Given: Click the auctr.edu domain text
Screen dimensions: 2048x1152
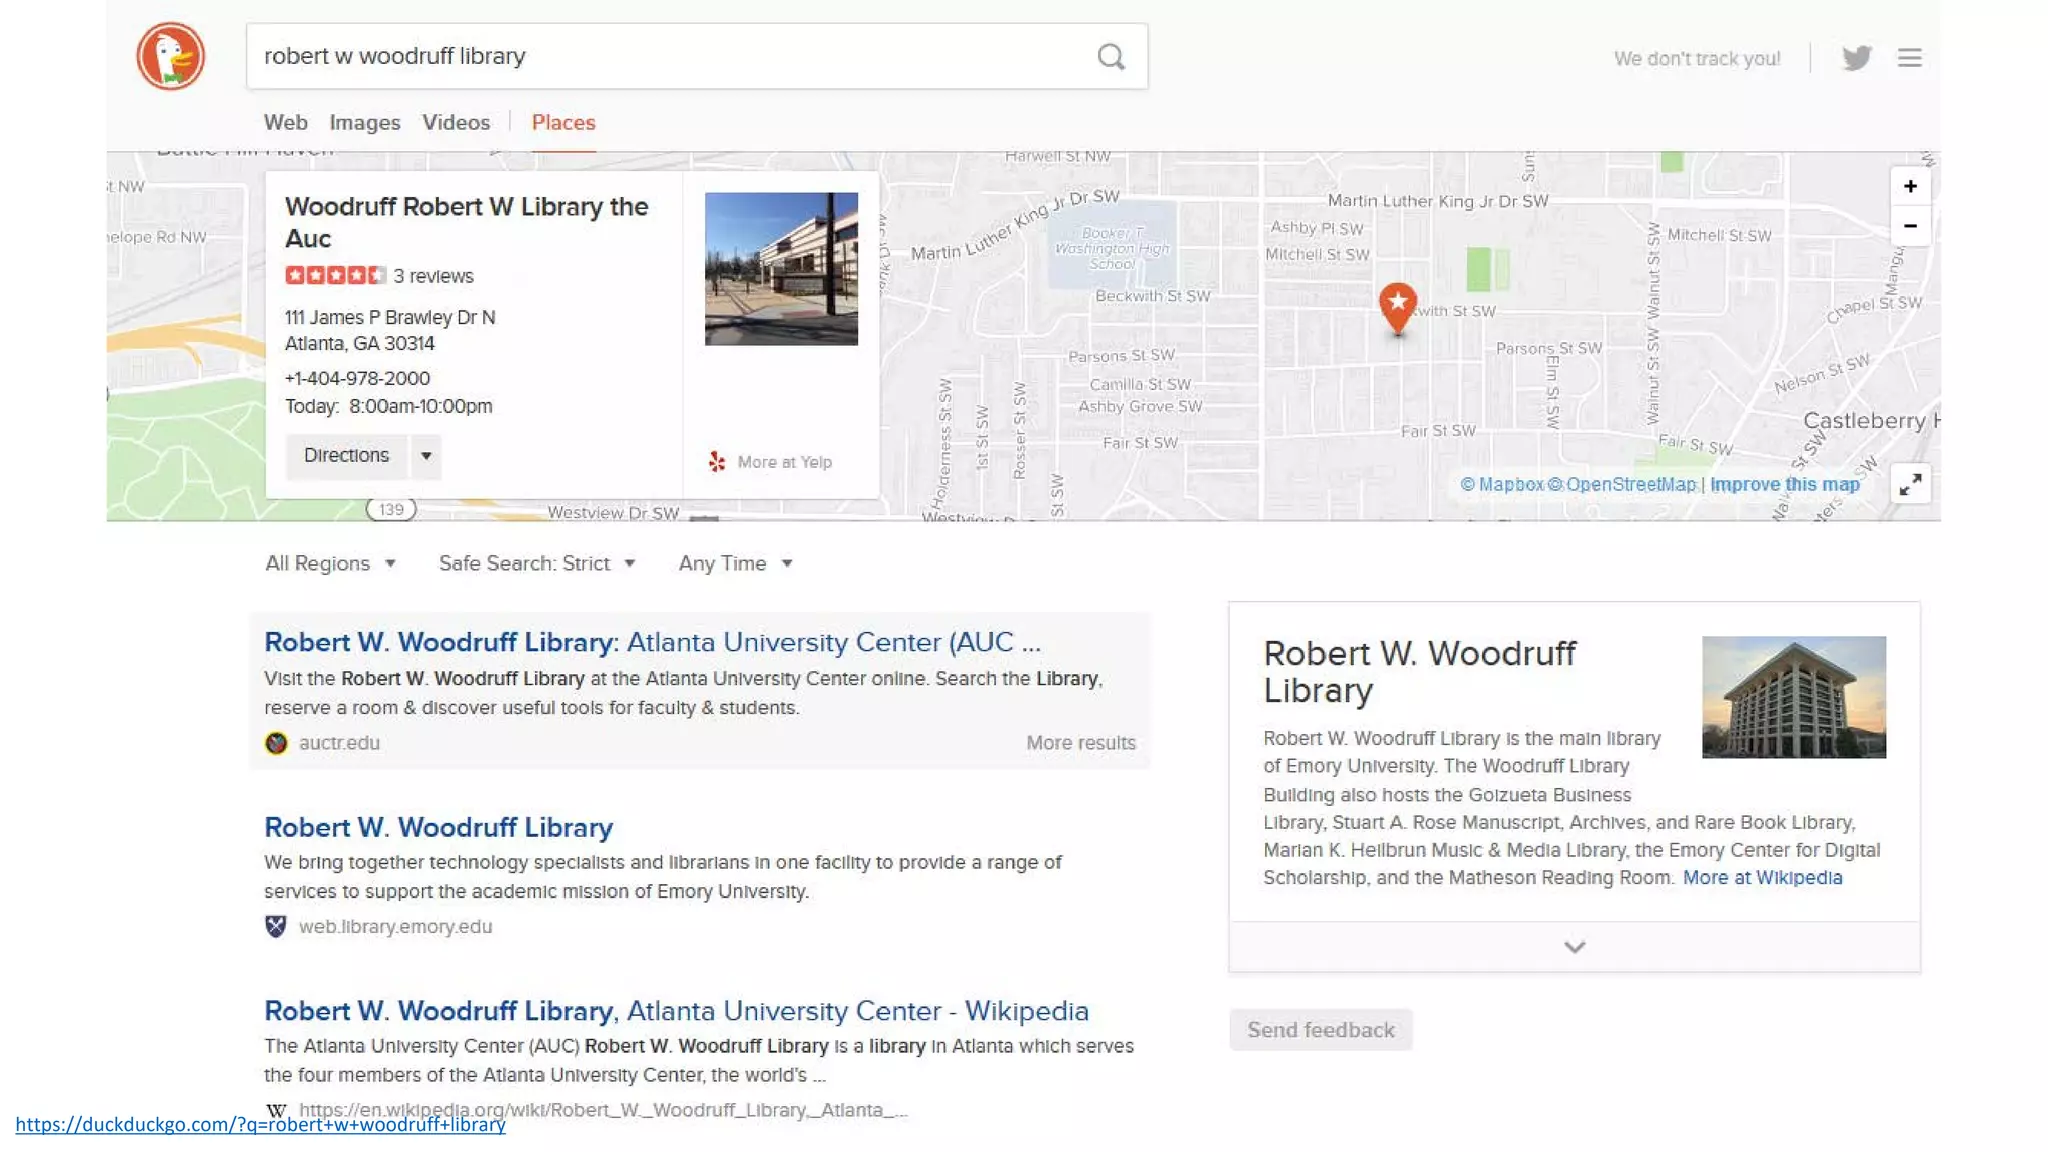Looking at the screenshot, I should click(339, 743).
